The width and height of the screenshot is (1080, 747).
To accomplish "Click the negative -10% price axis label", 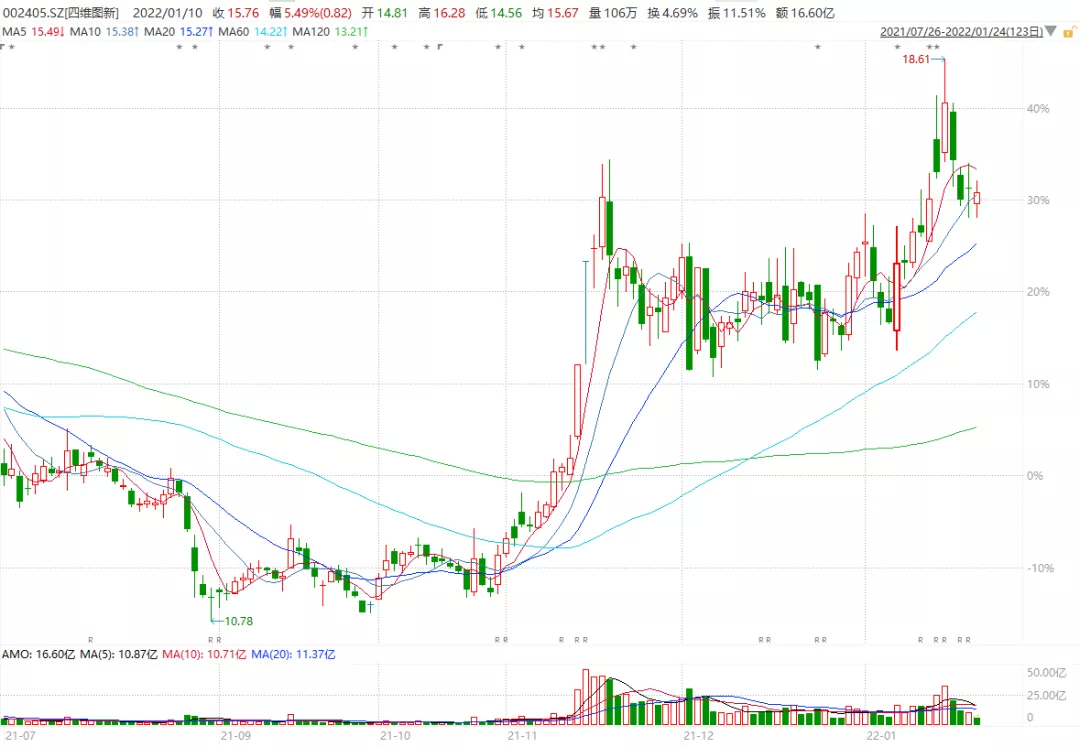I will (x=1041, y=568).
